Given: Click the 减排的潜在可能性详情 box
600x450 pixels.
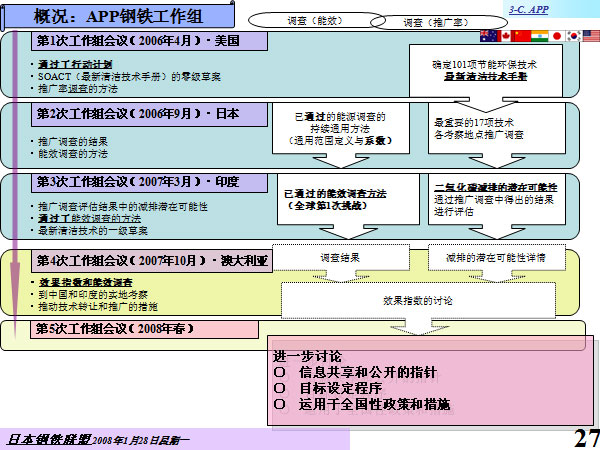Looking at the screenshot, I should 496,257.
